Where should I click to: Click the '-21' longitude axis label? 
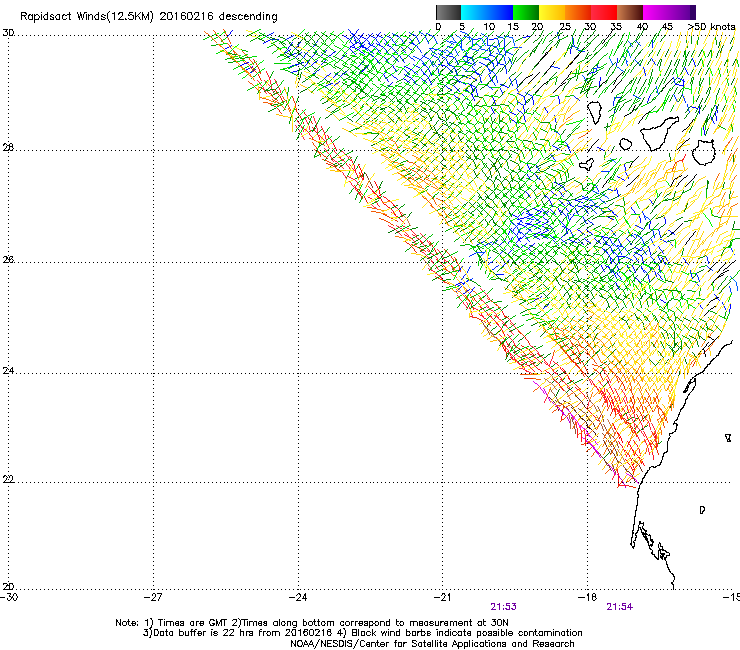point(443,597)
